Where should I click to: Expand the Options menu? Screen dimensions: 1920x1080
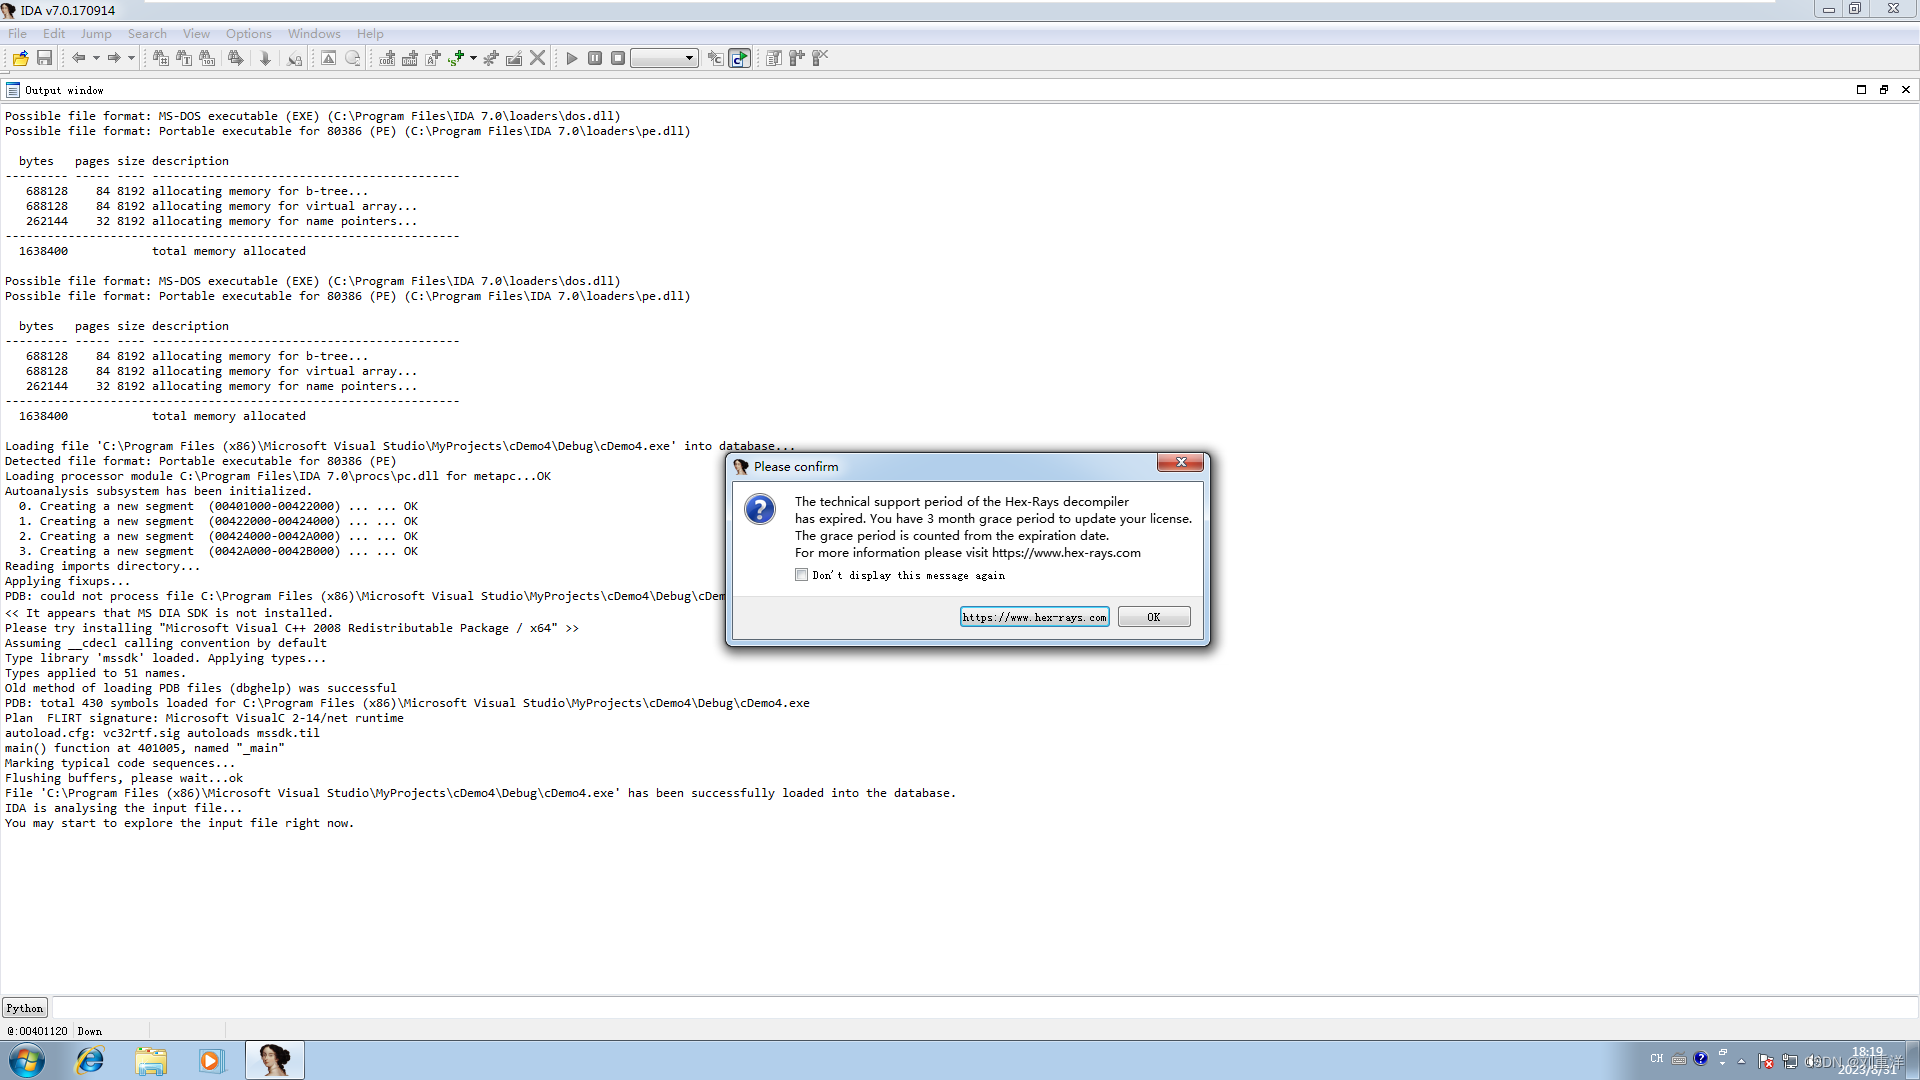[248, 33]
